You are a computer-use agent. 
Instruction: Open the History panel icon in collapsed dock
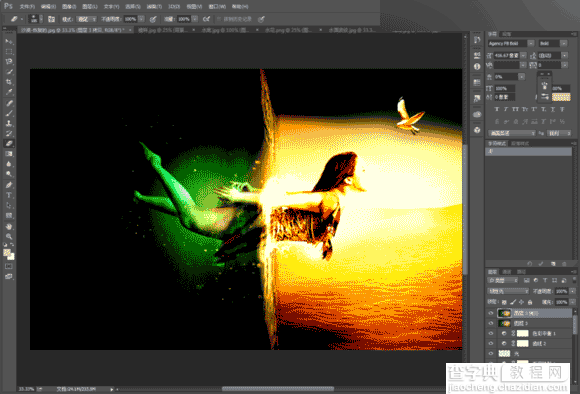click(477, 40)
